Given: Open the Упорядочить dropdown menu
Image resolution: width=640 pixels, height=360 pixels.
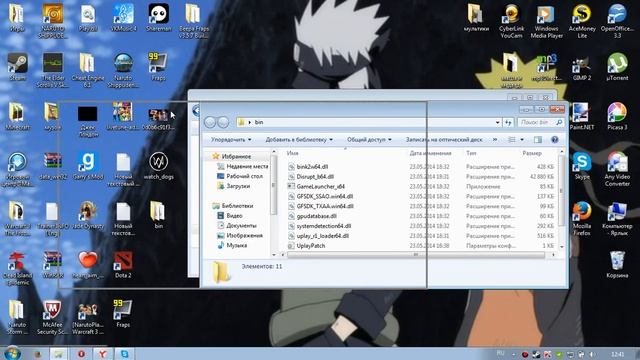Looking at the screenshot, I should pos(231,140).
